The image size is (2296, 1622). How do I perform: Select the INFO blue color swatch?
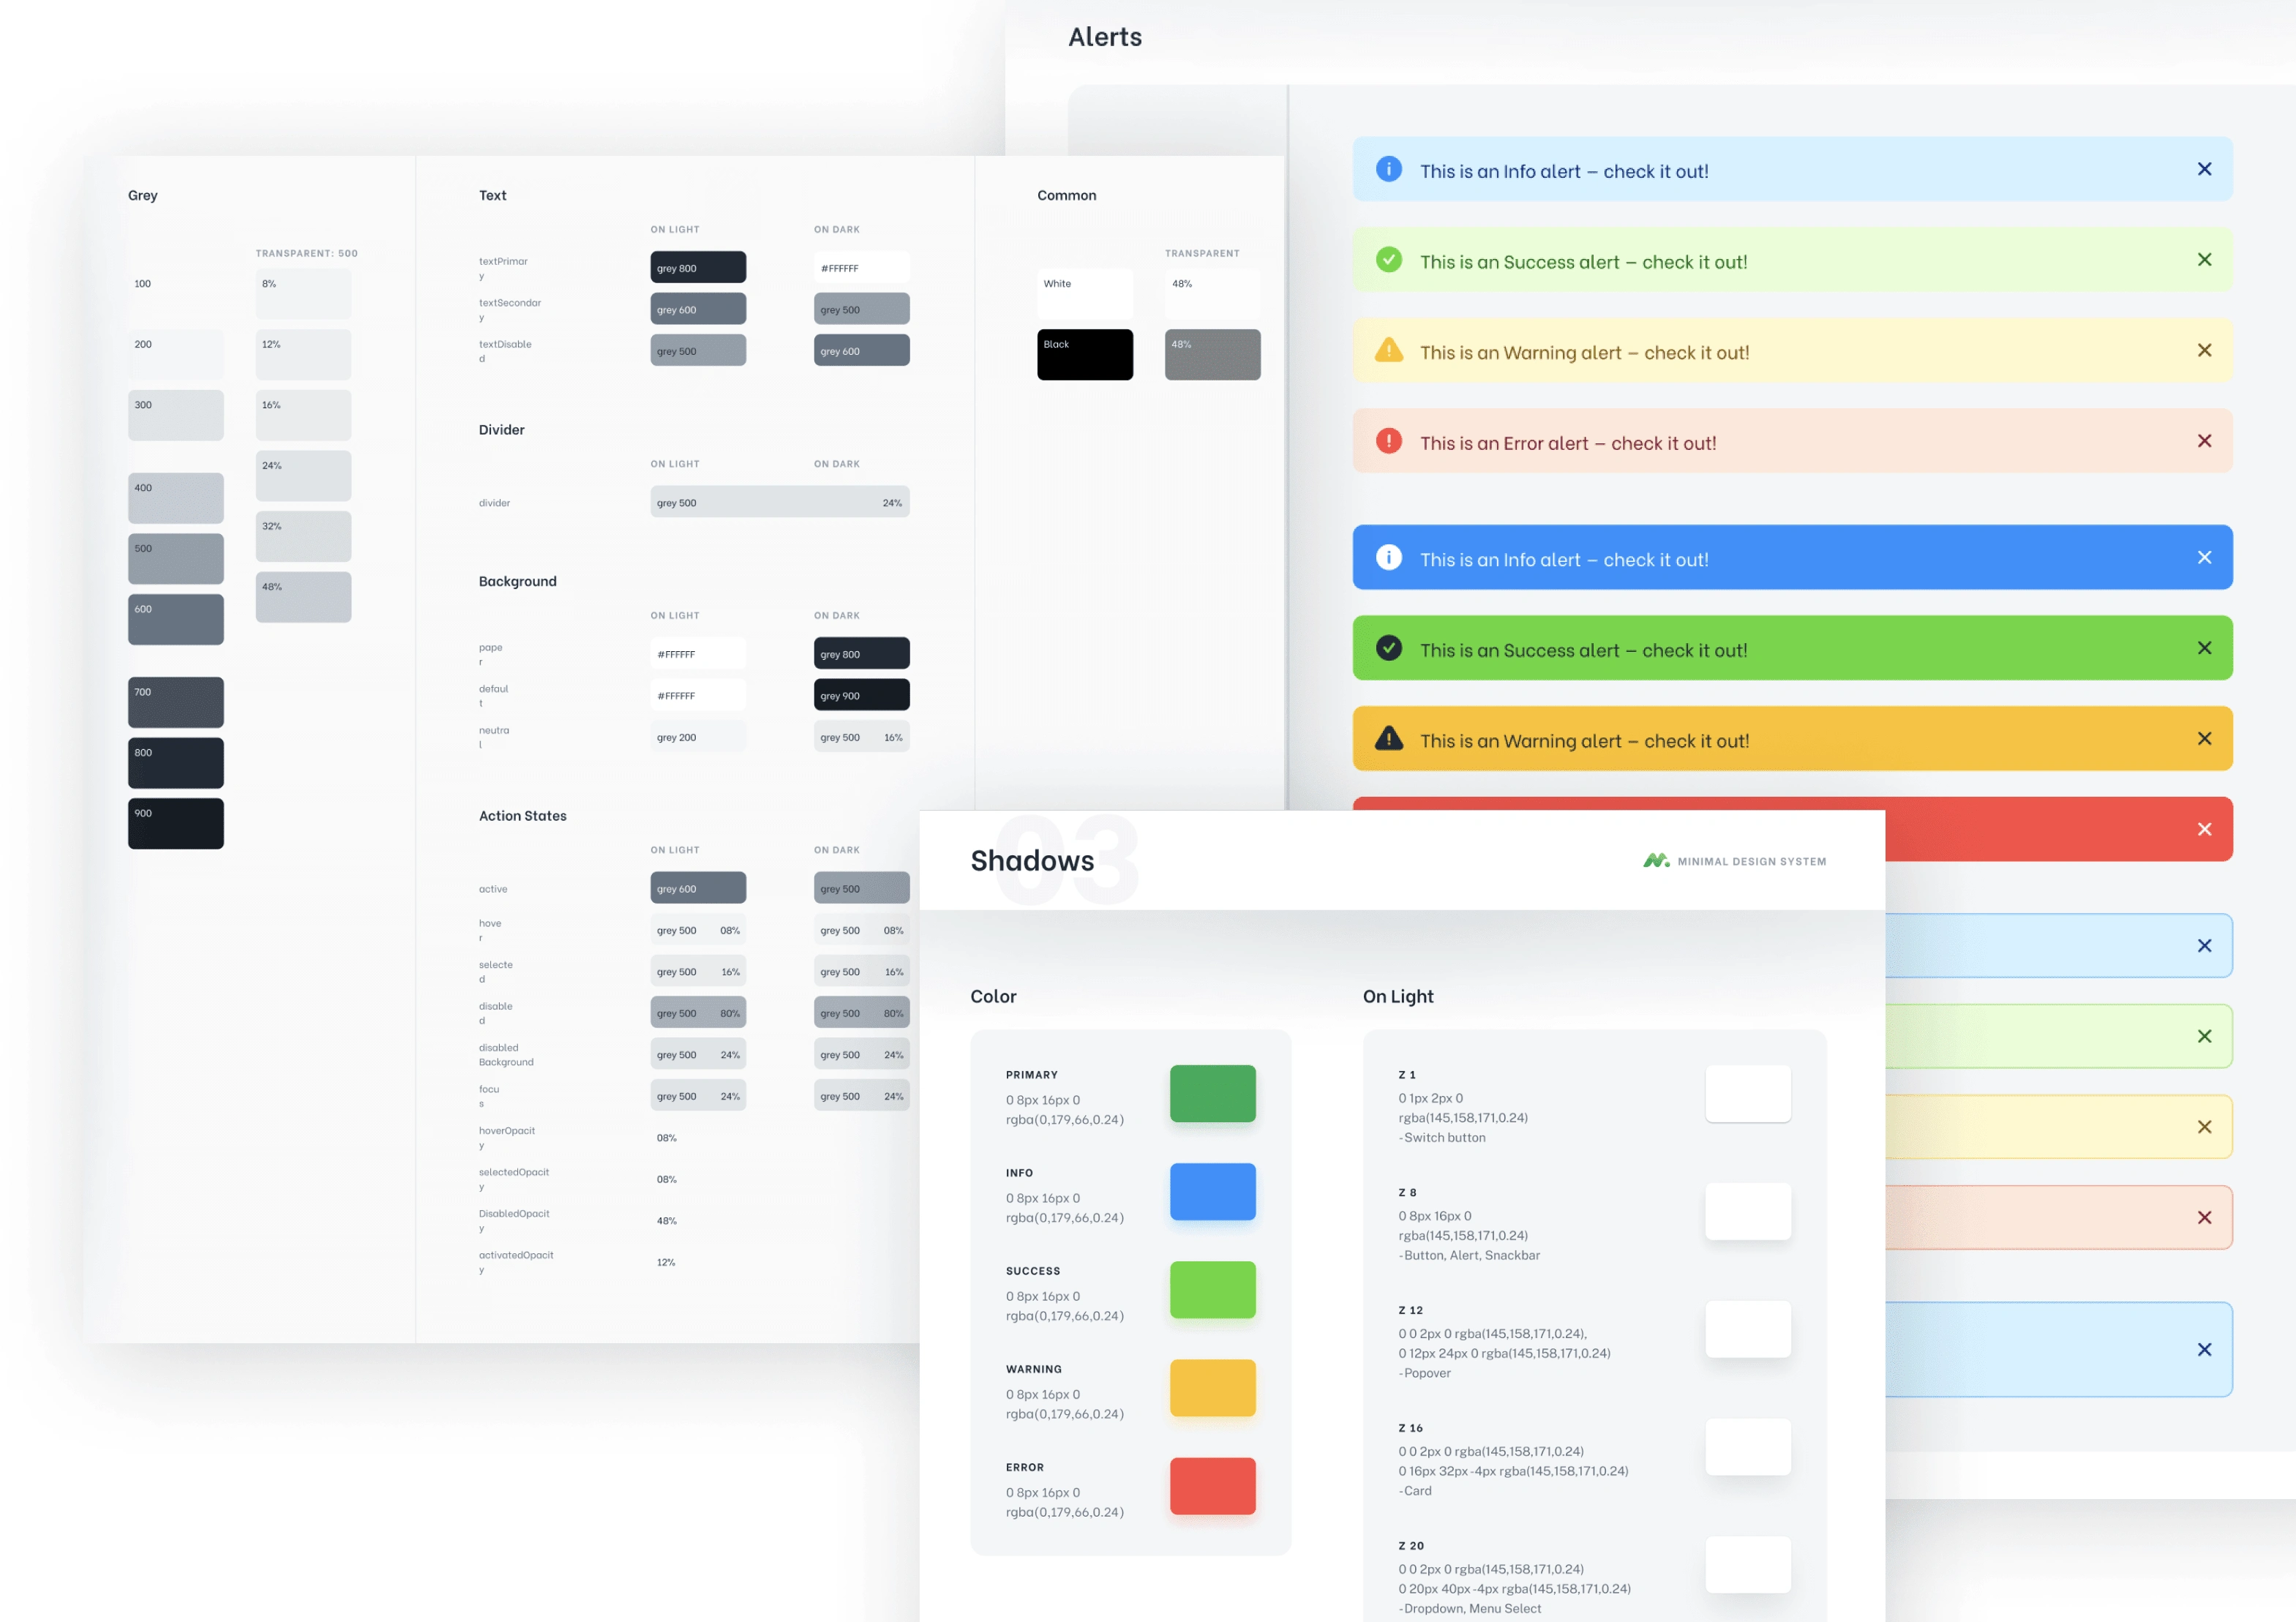point(1213,1192)
